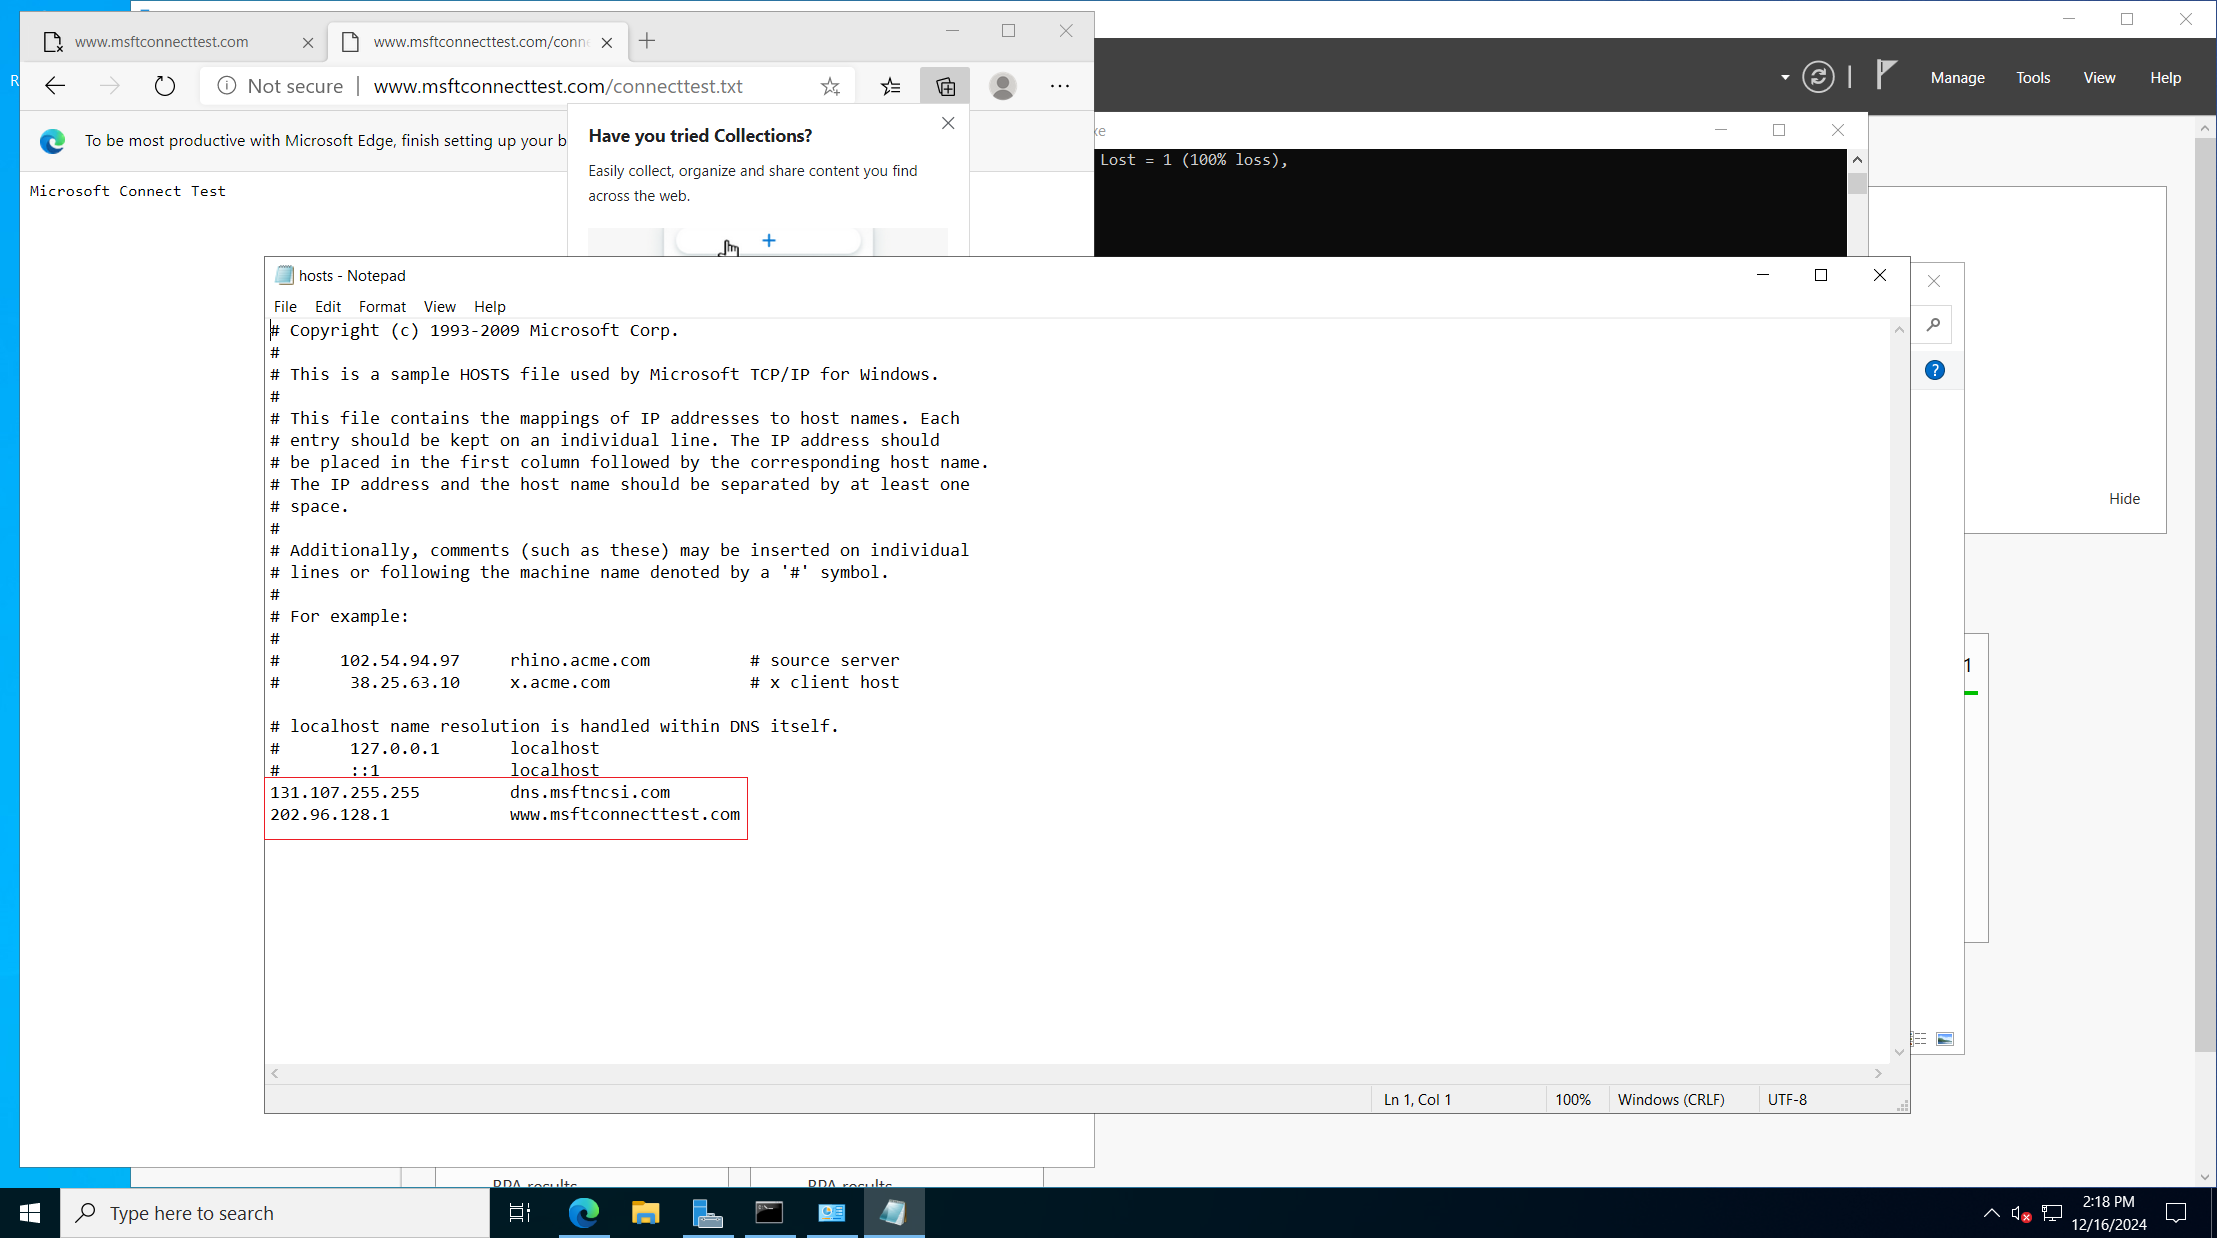Open the Collections icon in Edge toolbar
This screenshot has width=2217, height=1238.
[946, 86]
